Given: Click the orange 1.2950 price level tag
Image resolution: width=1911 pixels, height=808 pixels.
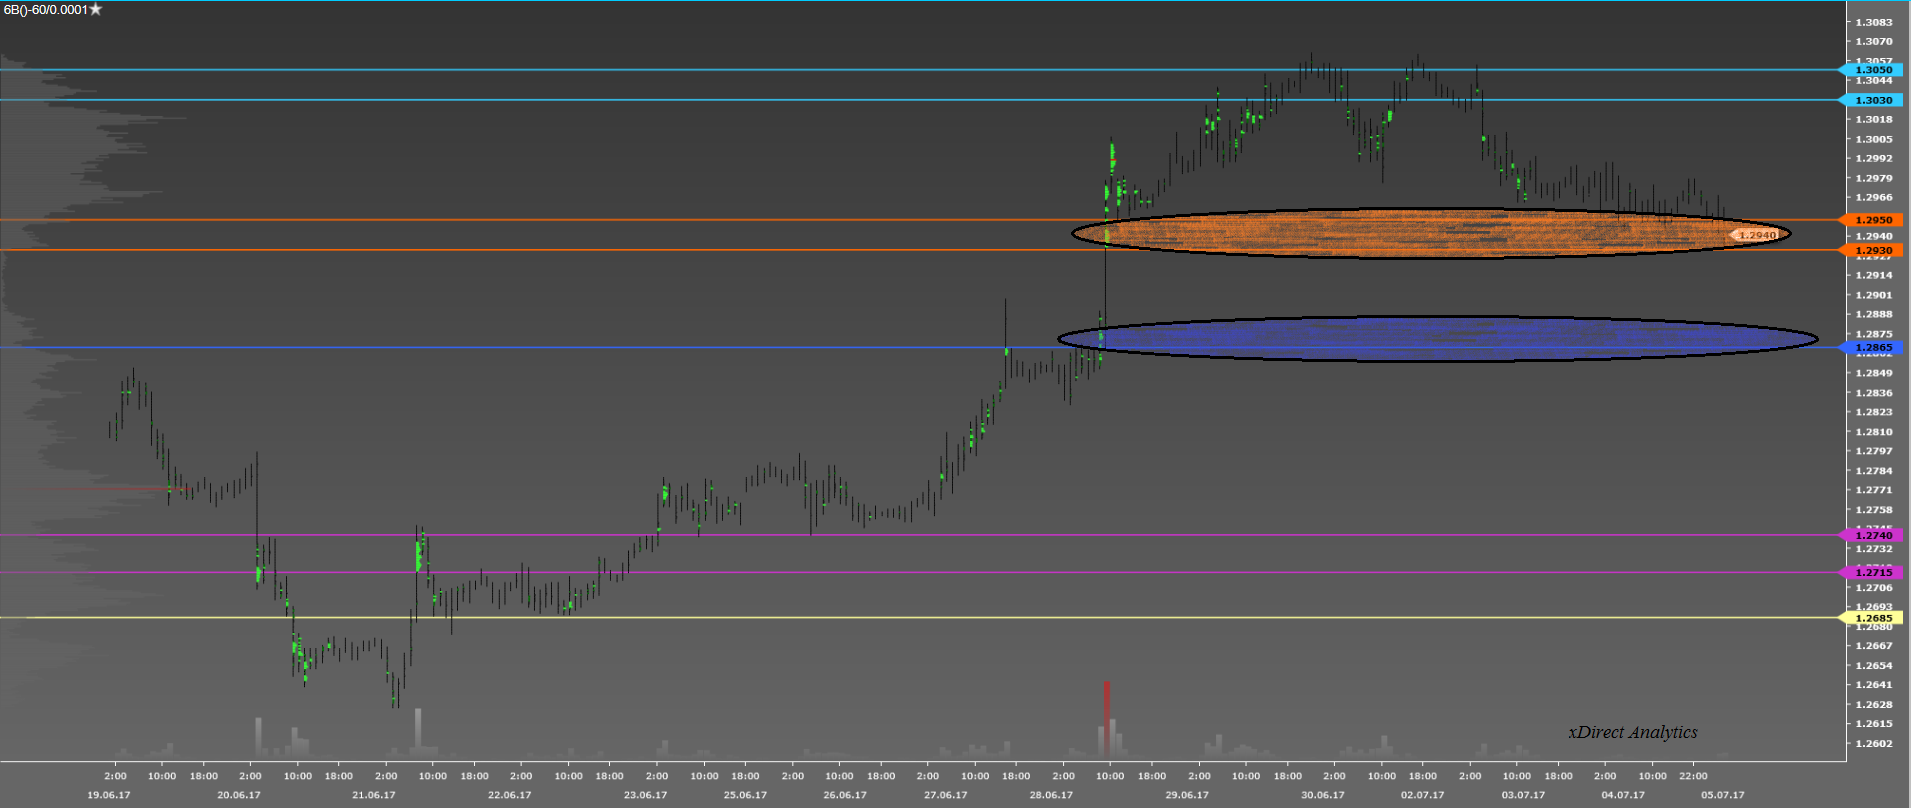Looking at the screenshot, I should (x=1872, y=220).
